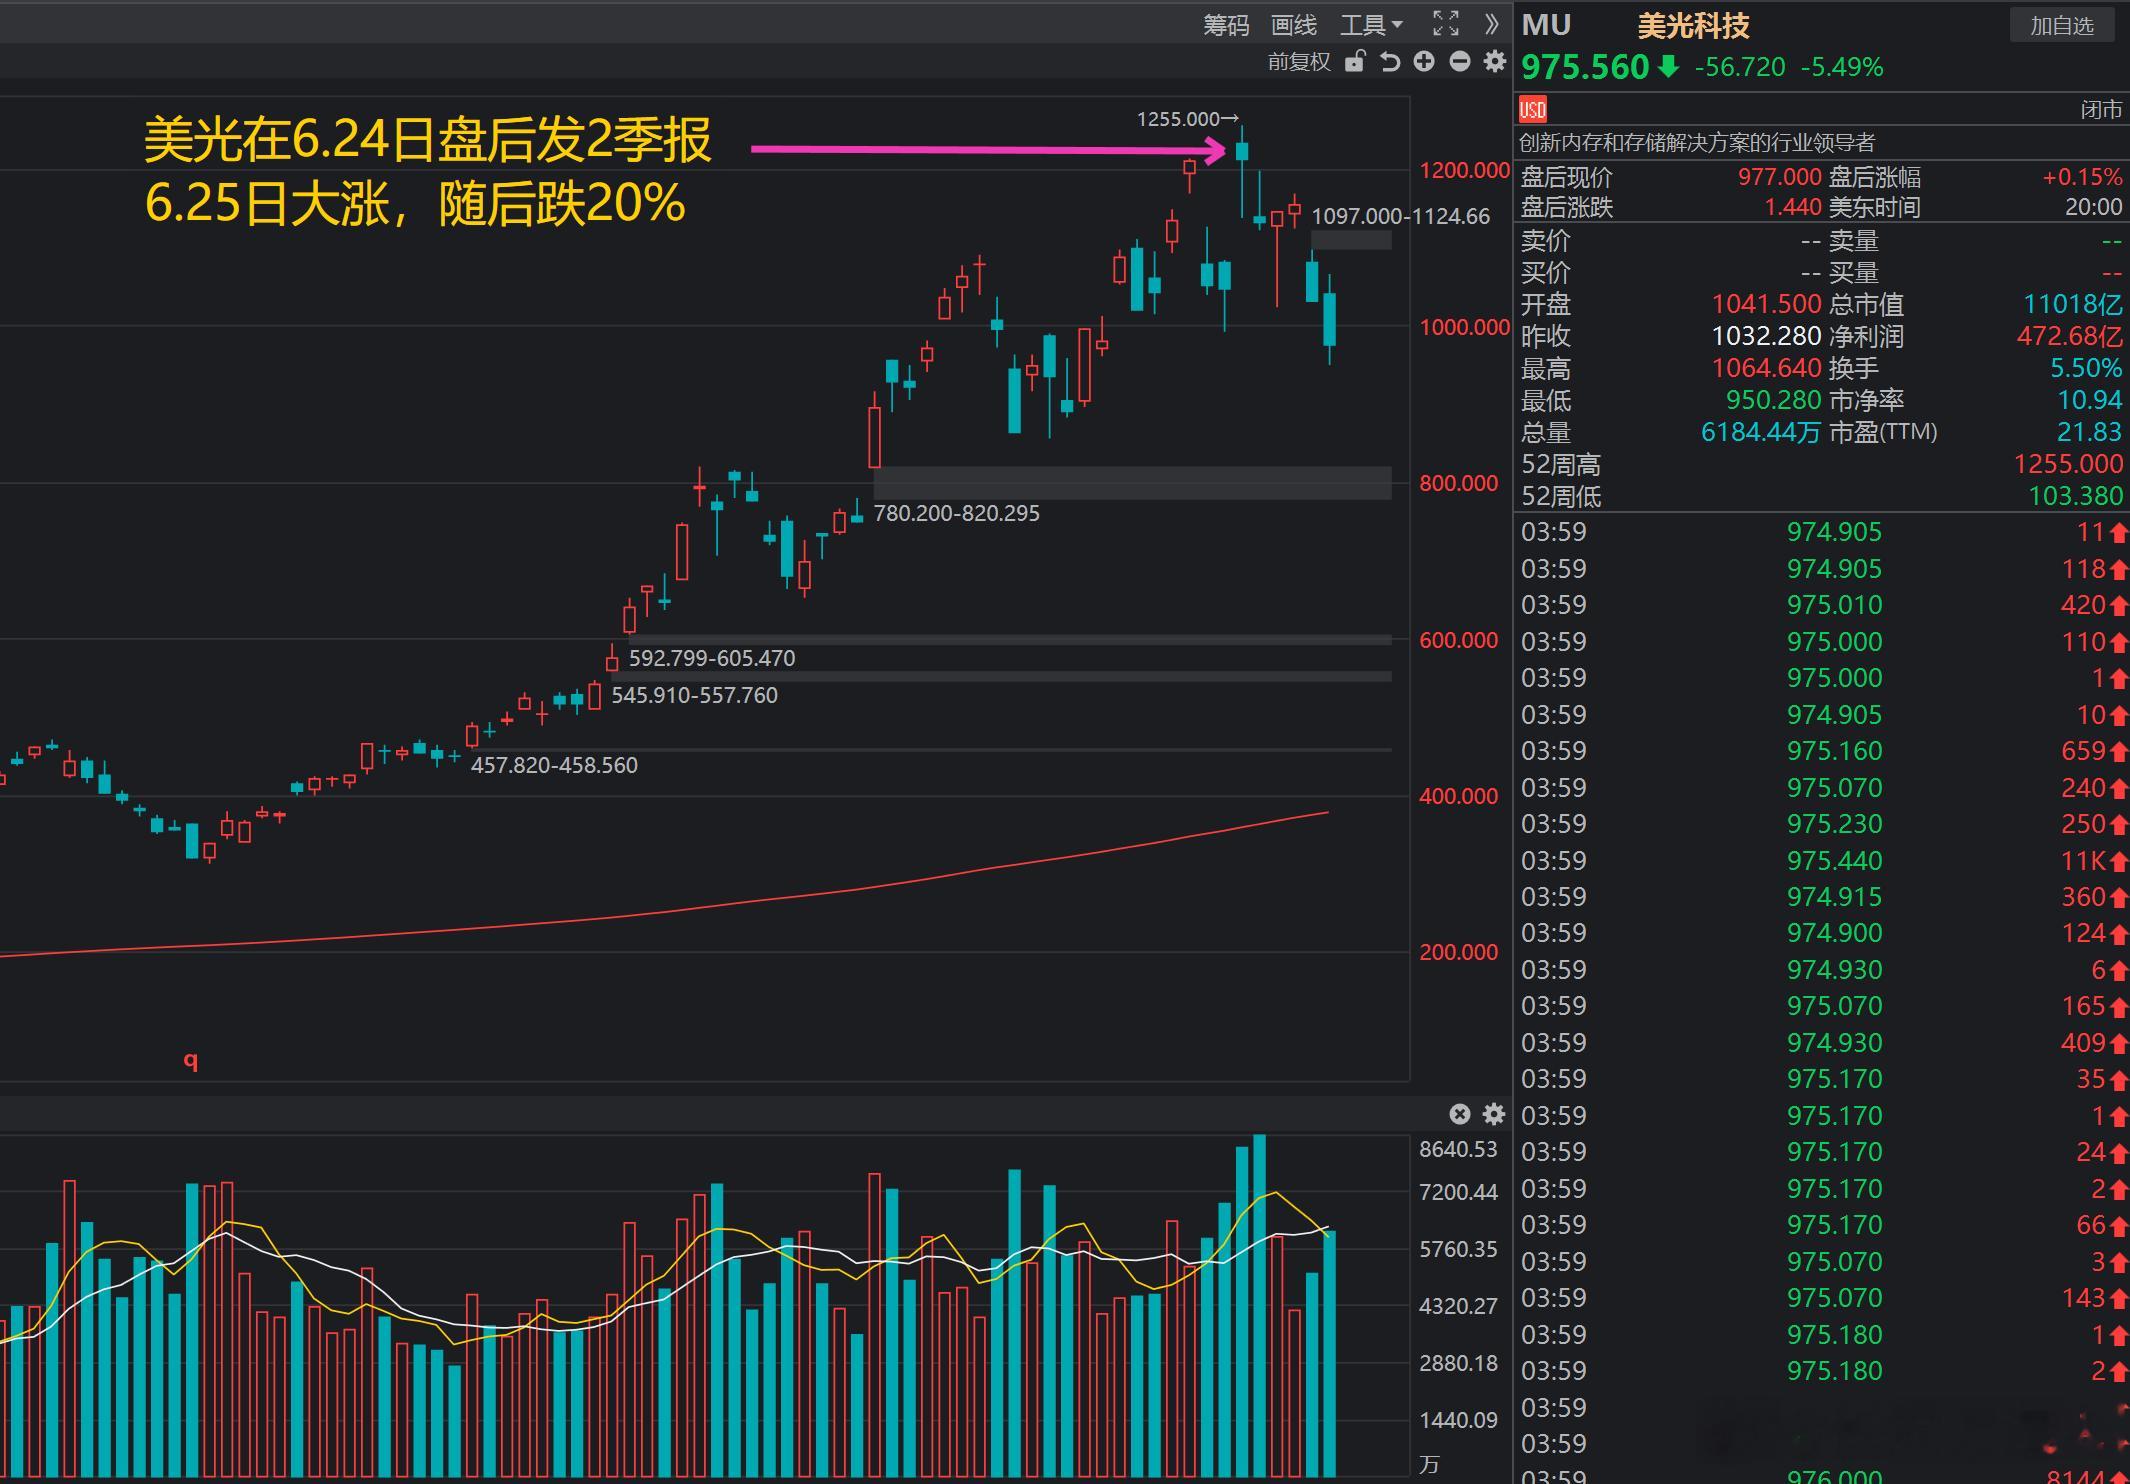Open main chart settings gear

pyautogui.click(x=1495, y=62)
